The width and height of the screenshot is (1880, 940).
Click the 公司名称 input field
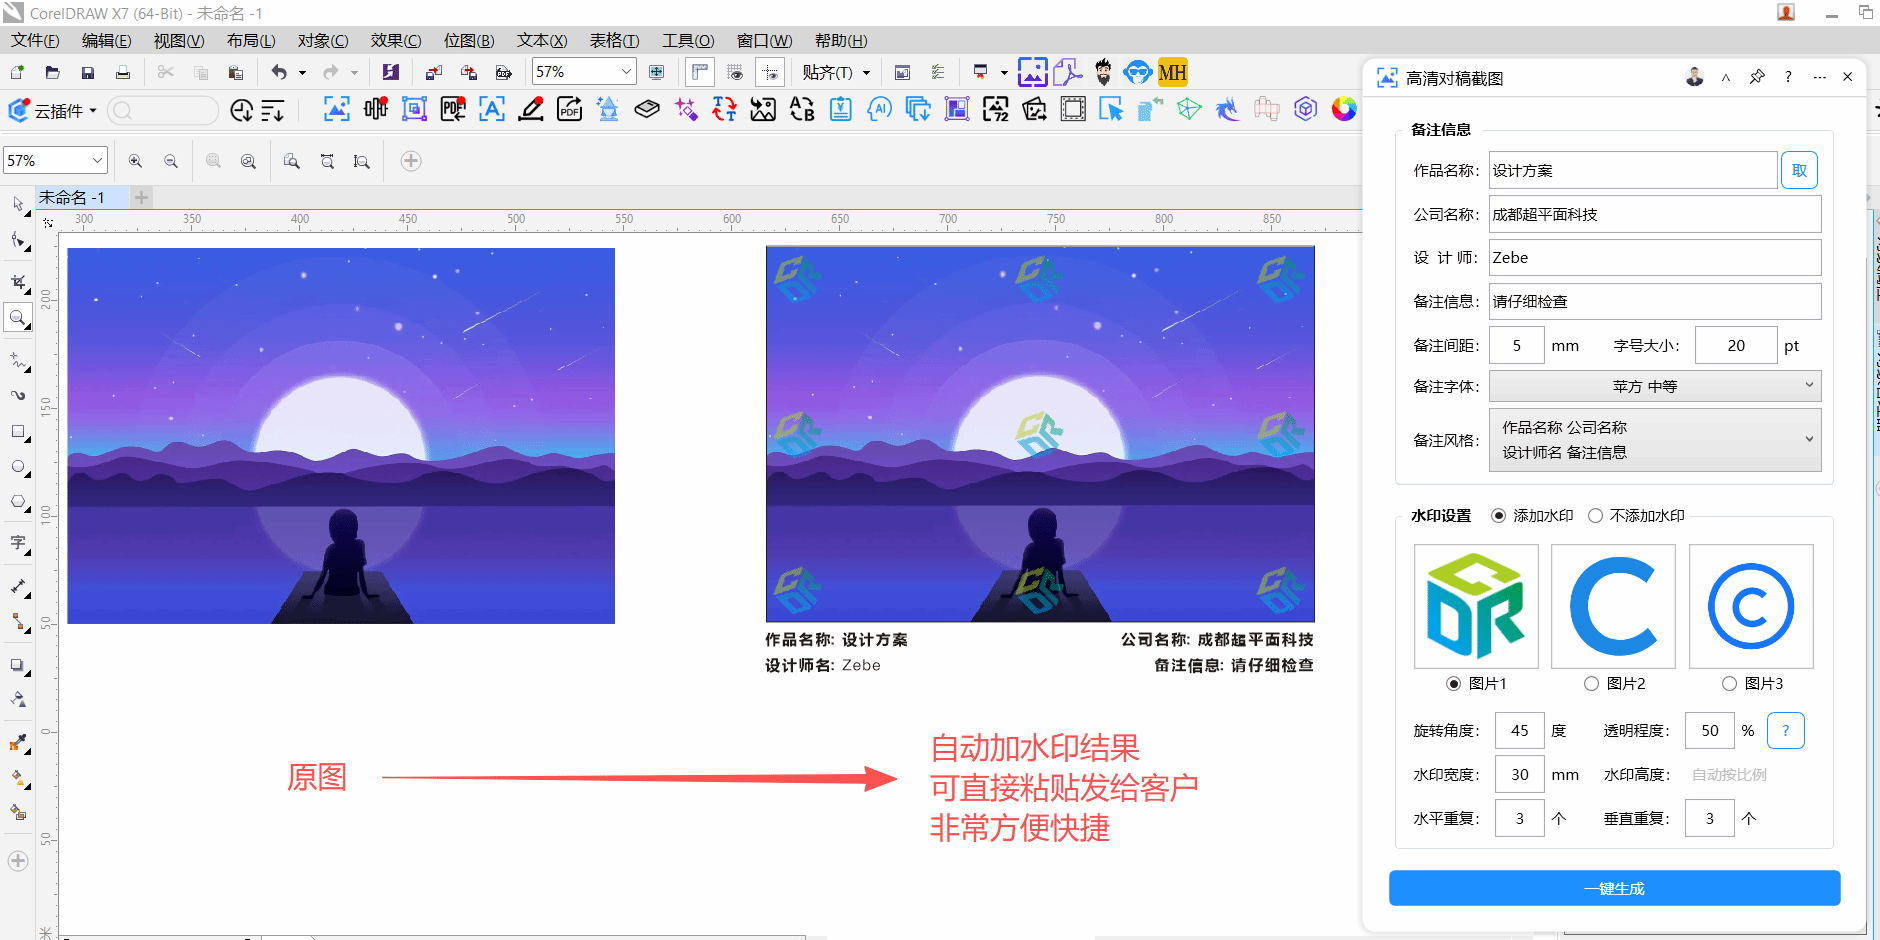[x=1654, y=214]
